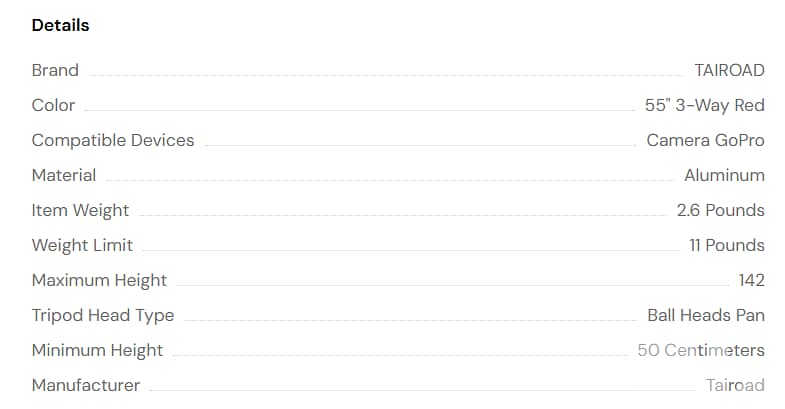Image resolution: width=785 pixels, height=409 pixels.
Task: Select the TAIROAD brand value
Action: [729, 71]
